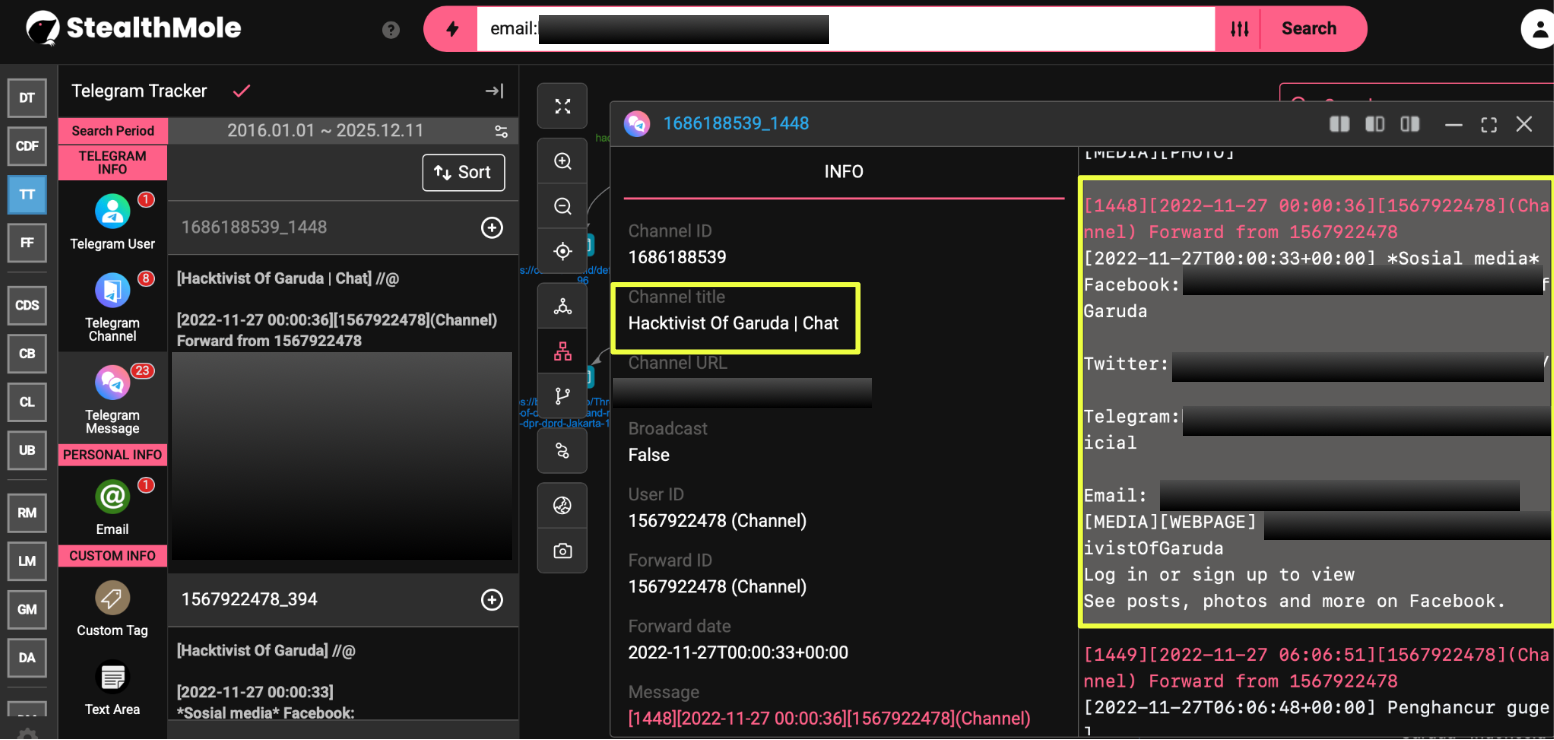
Task: Open the help question mark icon
Action: [x=391, y=30]
